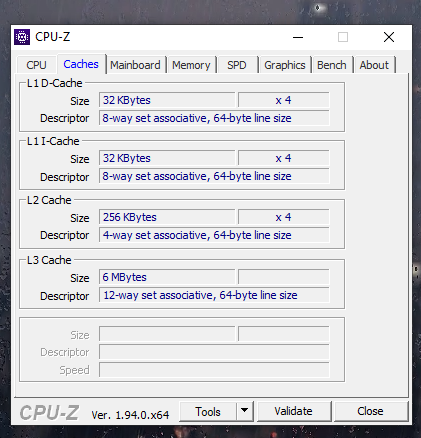This screenshot has height=438, width=421.
Task: Click the L1 D-Cache size 32 KBytes field
Action: coord(167,100)
